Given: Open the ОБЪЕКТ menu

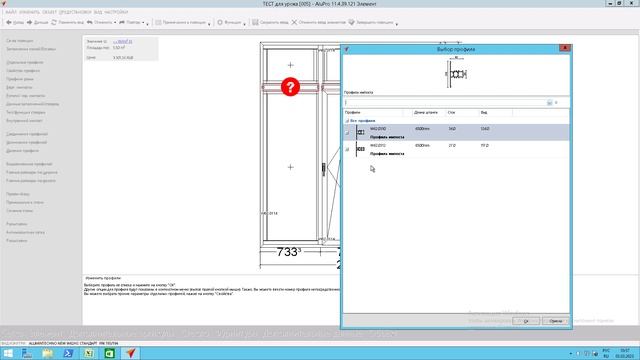Looking at the screenshot, I should [49, 12].
